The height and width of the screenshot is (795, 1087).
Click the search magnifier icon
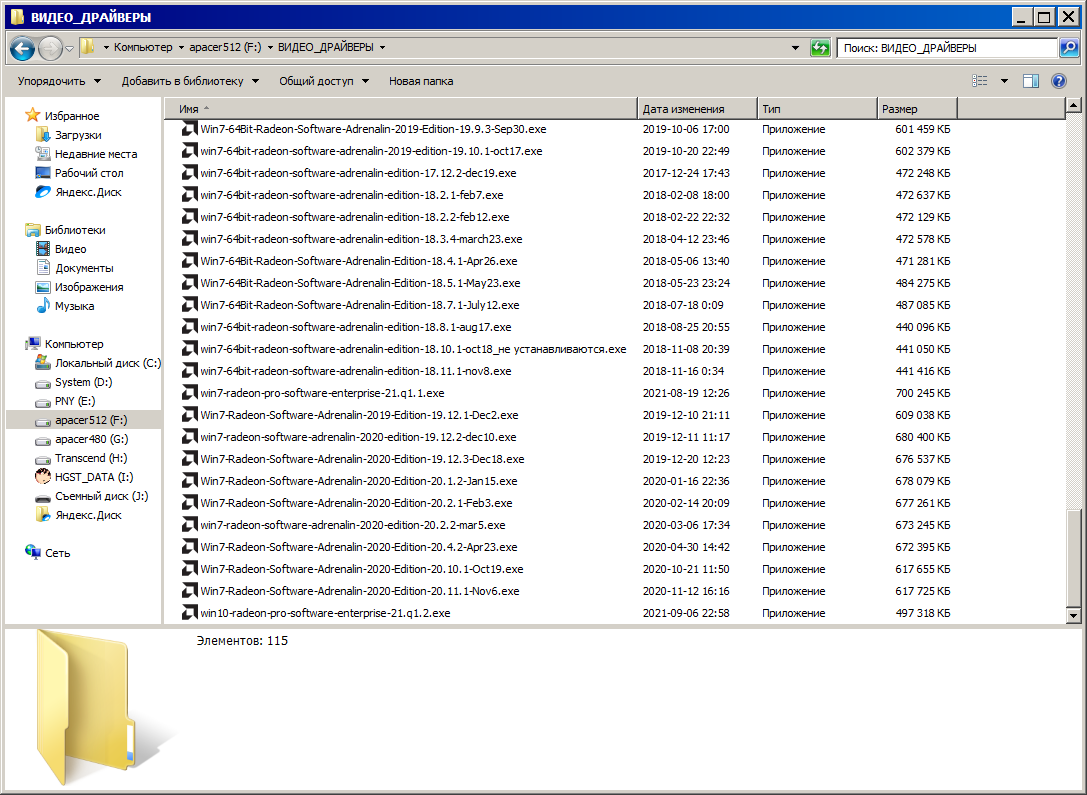1069,48
